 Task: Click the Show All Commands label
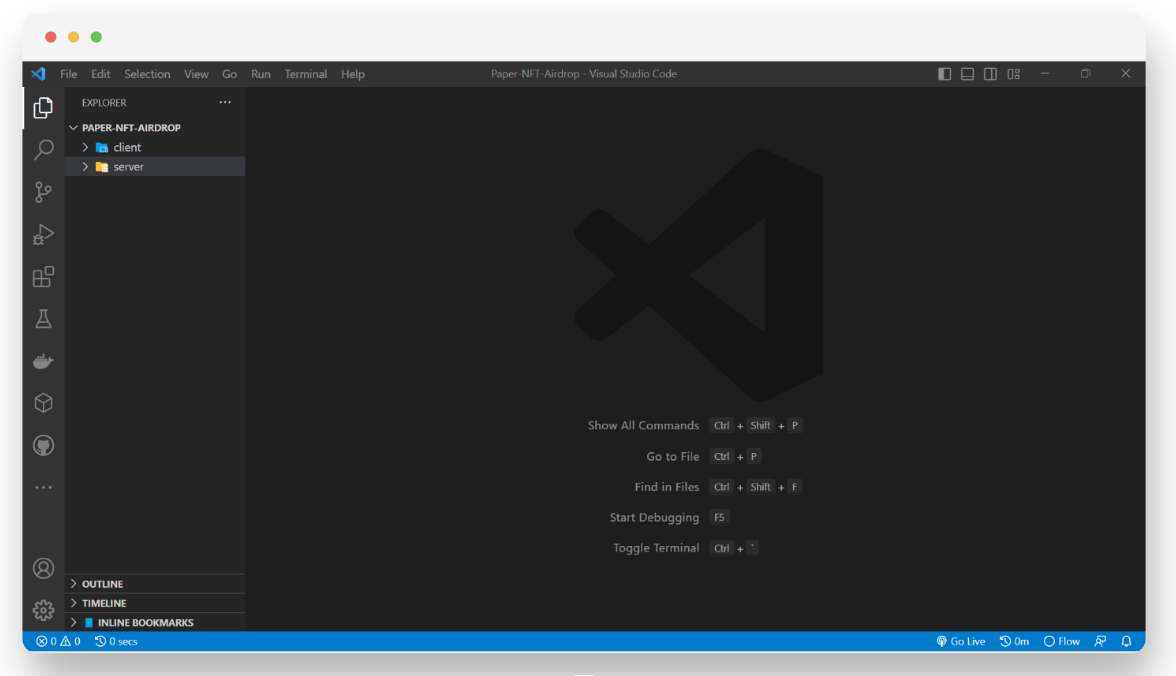click(x=644, y=425)
